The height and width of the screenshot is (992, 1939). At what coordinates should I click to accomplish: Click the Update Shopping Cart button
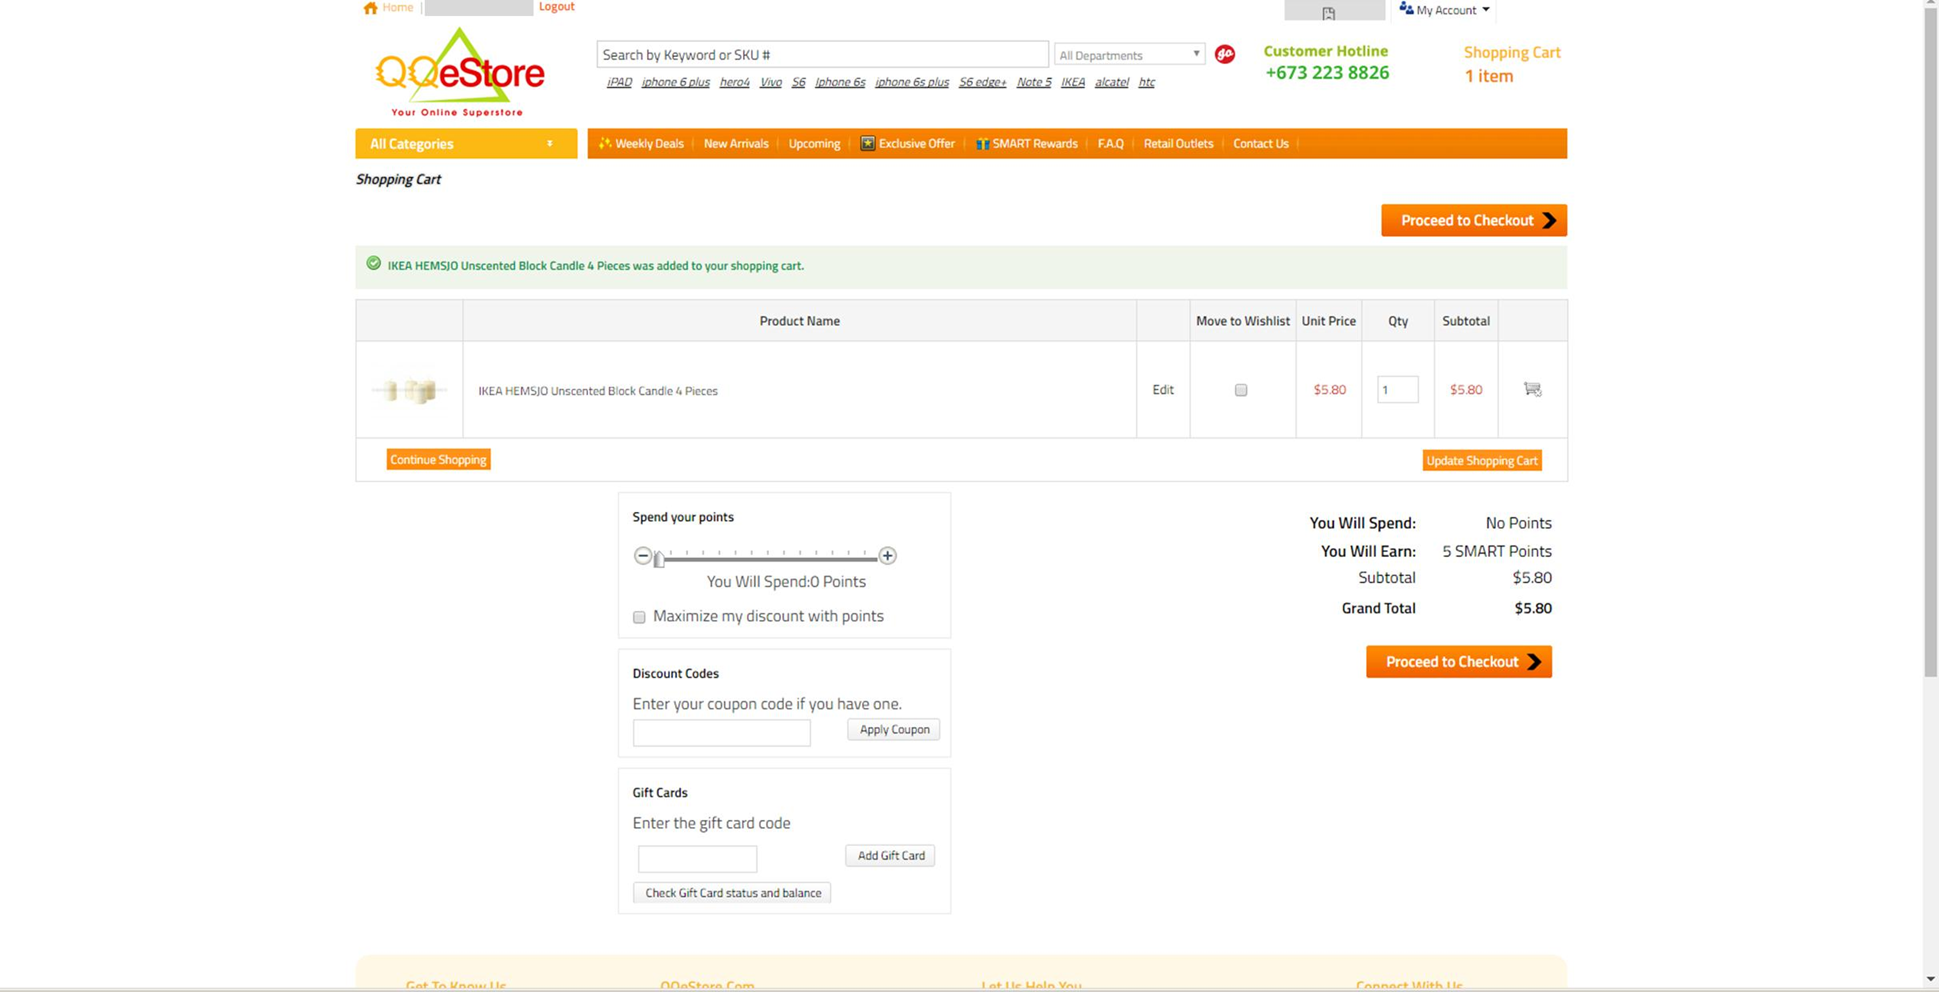(x=1481, y=460)
